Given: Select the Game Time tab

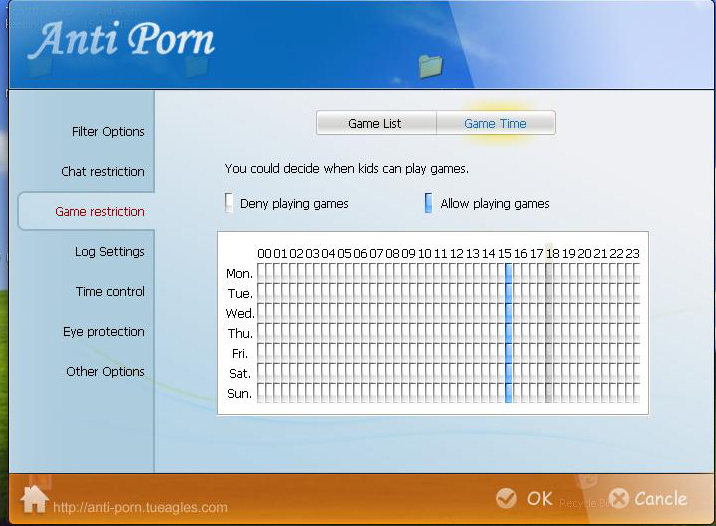Looking at the screenshot, I should pos(496,123).
